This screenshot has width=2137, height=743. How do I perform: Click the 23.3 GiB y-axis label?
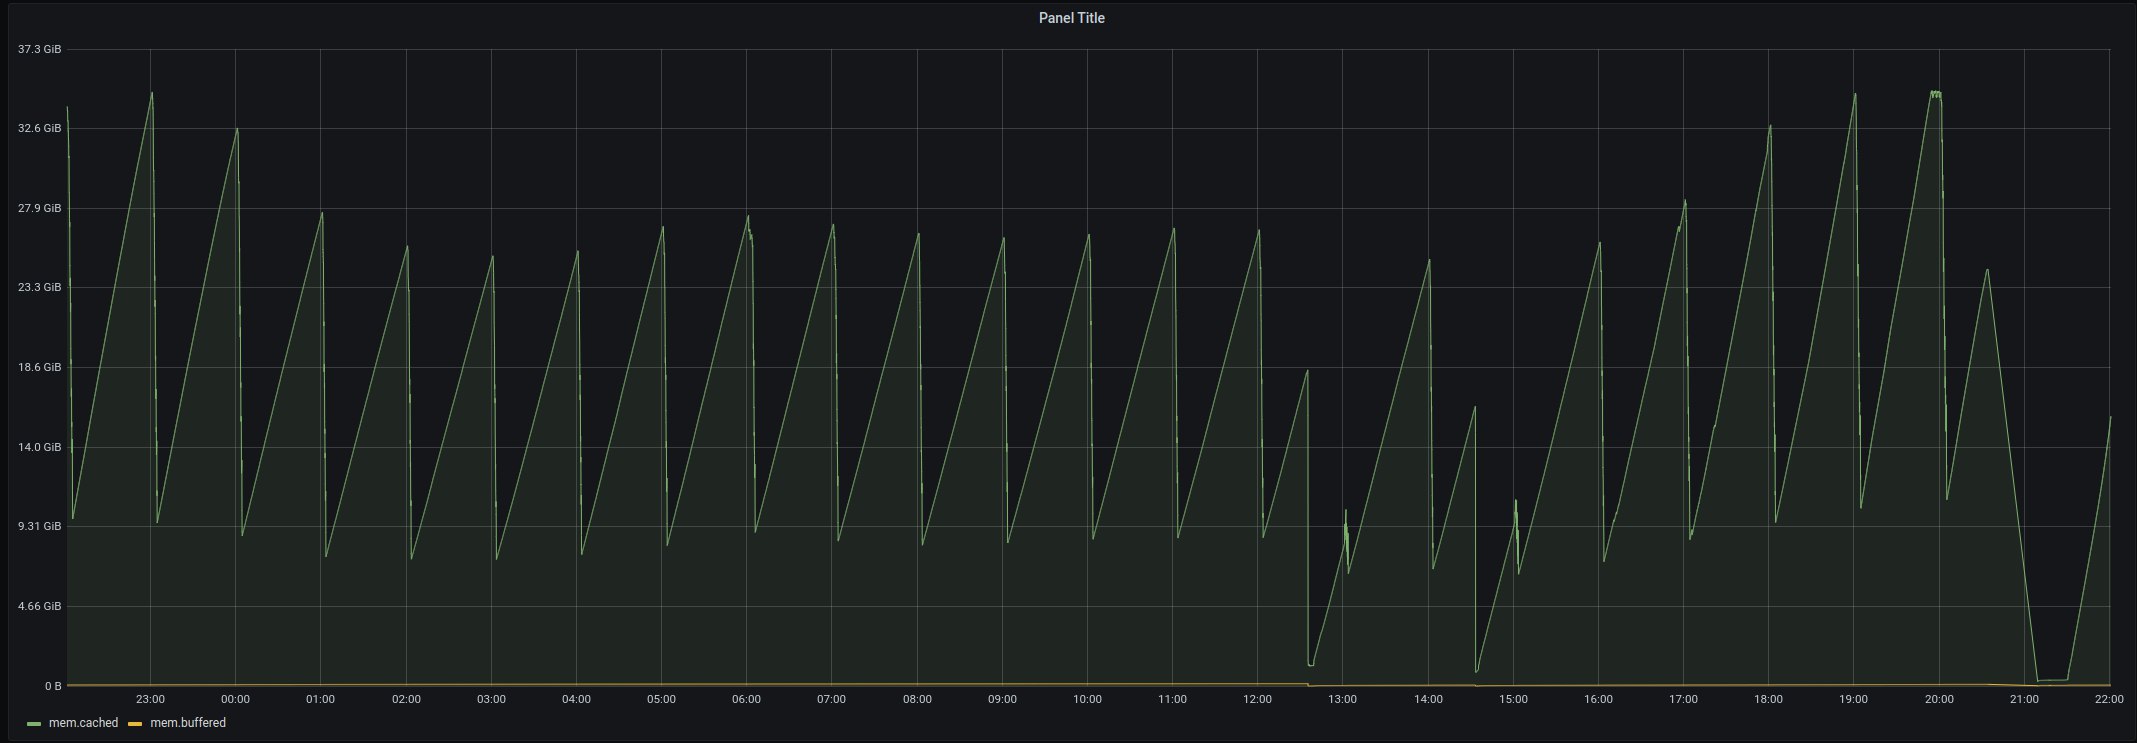tap(39, 287)
